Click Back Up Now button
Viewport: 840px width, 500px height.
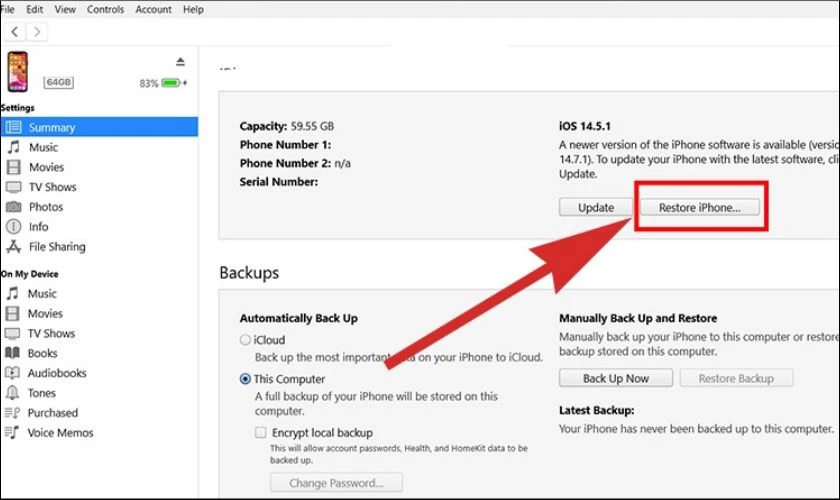coord(616,378)
